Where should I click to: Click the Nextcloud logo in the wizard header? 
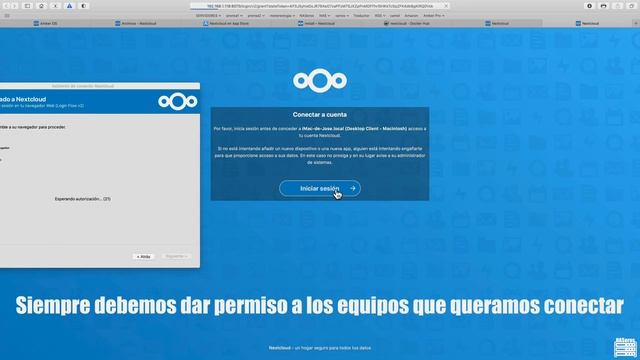(178, 101)
